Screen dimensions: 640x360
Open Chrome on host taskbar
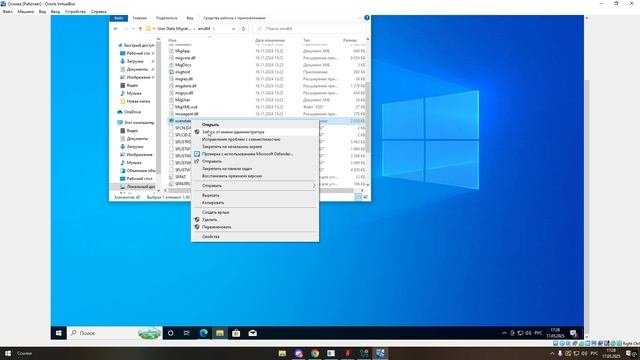tap(315, 353)
